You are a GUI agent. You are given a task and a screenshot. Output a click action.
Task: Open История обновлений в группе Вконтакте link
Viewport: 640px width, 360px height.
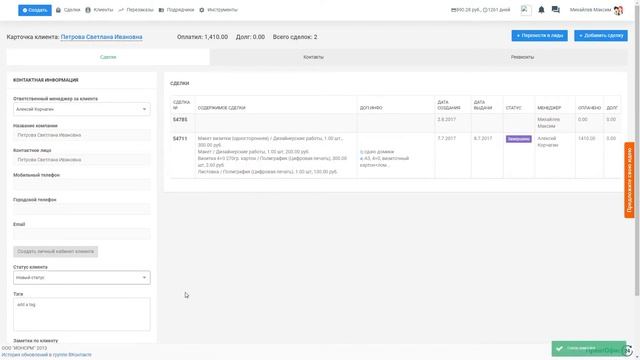pyautogui.click(x=47, y=355)
